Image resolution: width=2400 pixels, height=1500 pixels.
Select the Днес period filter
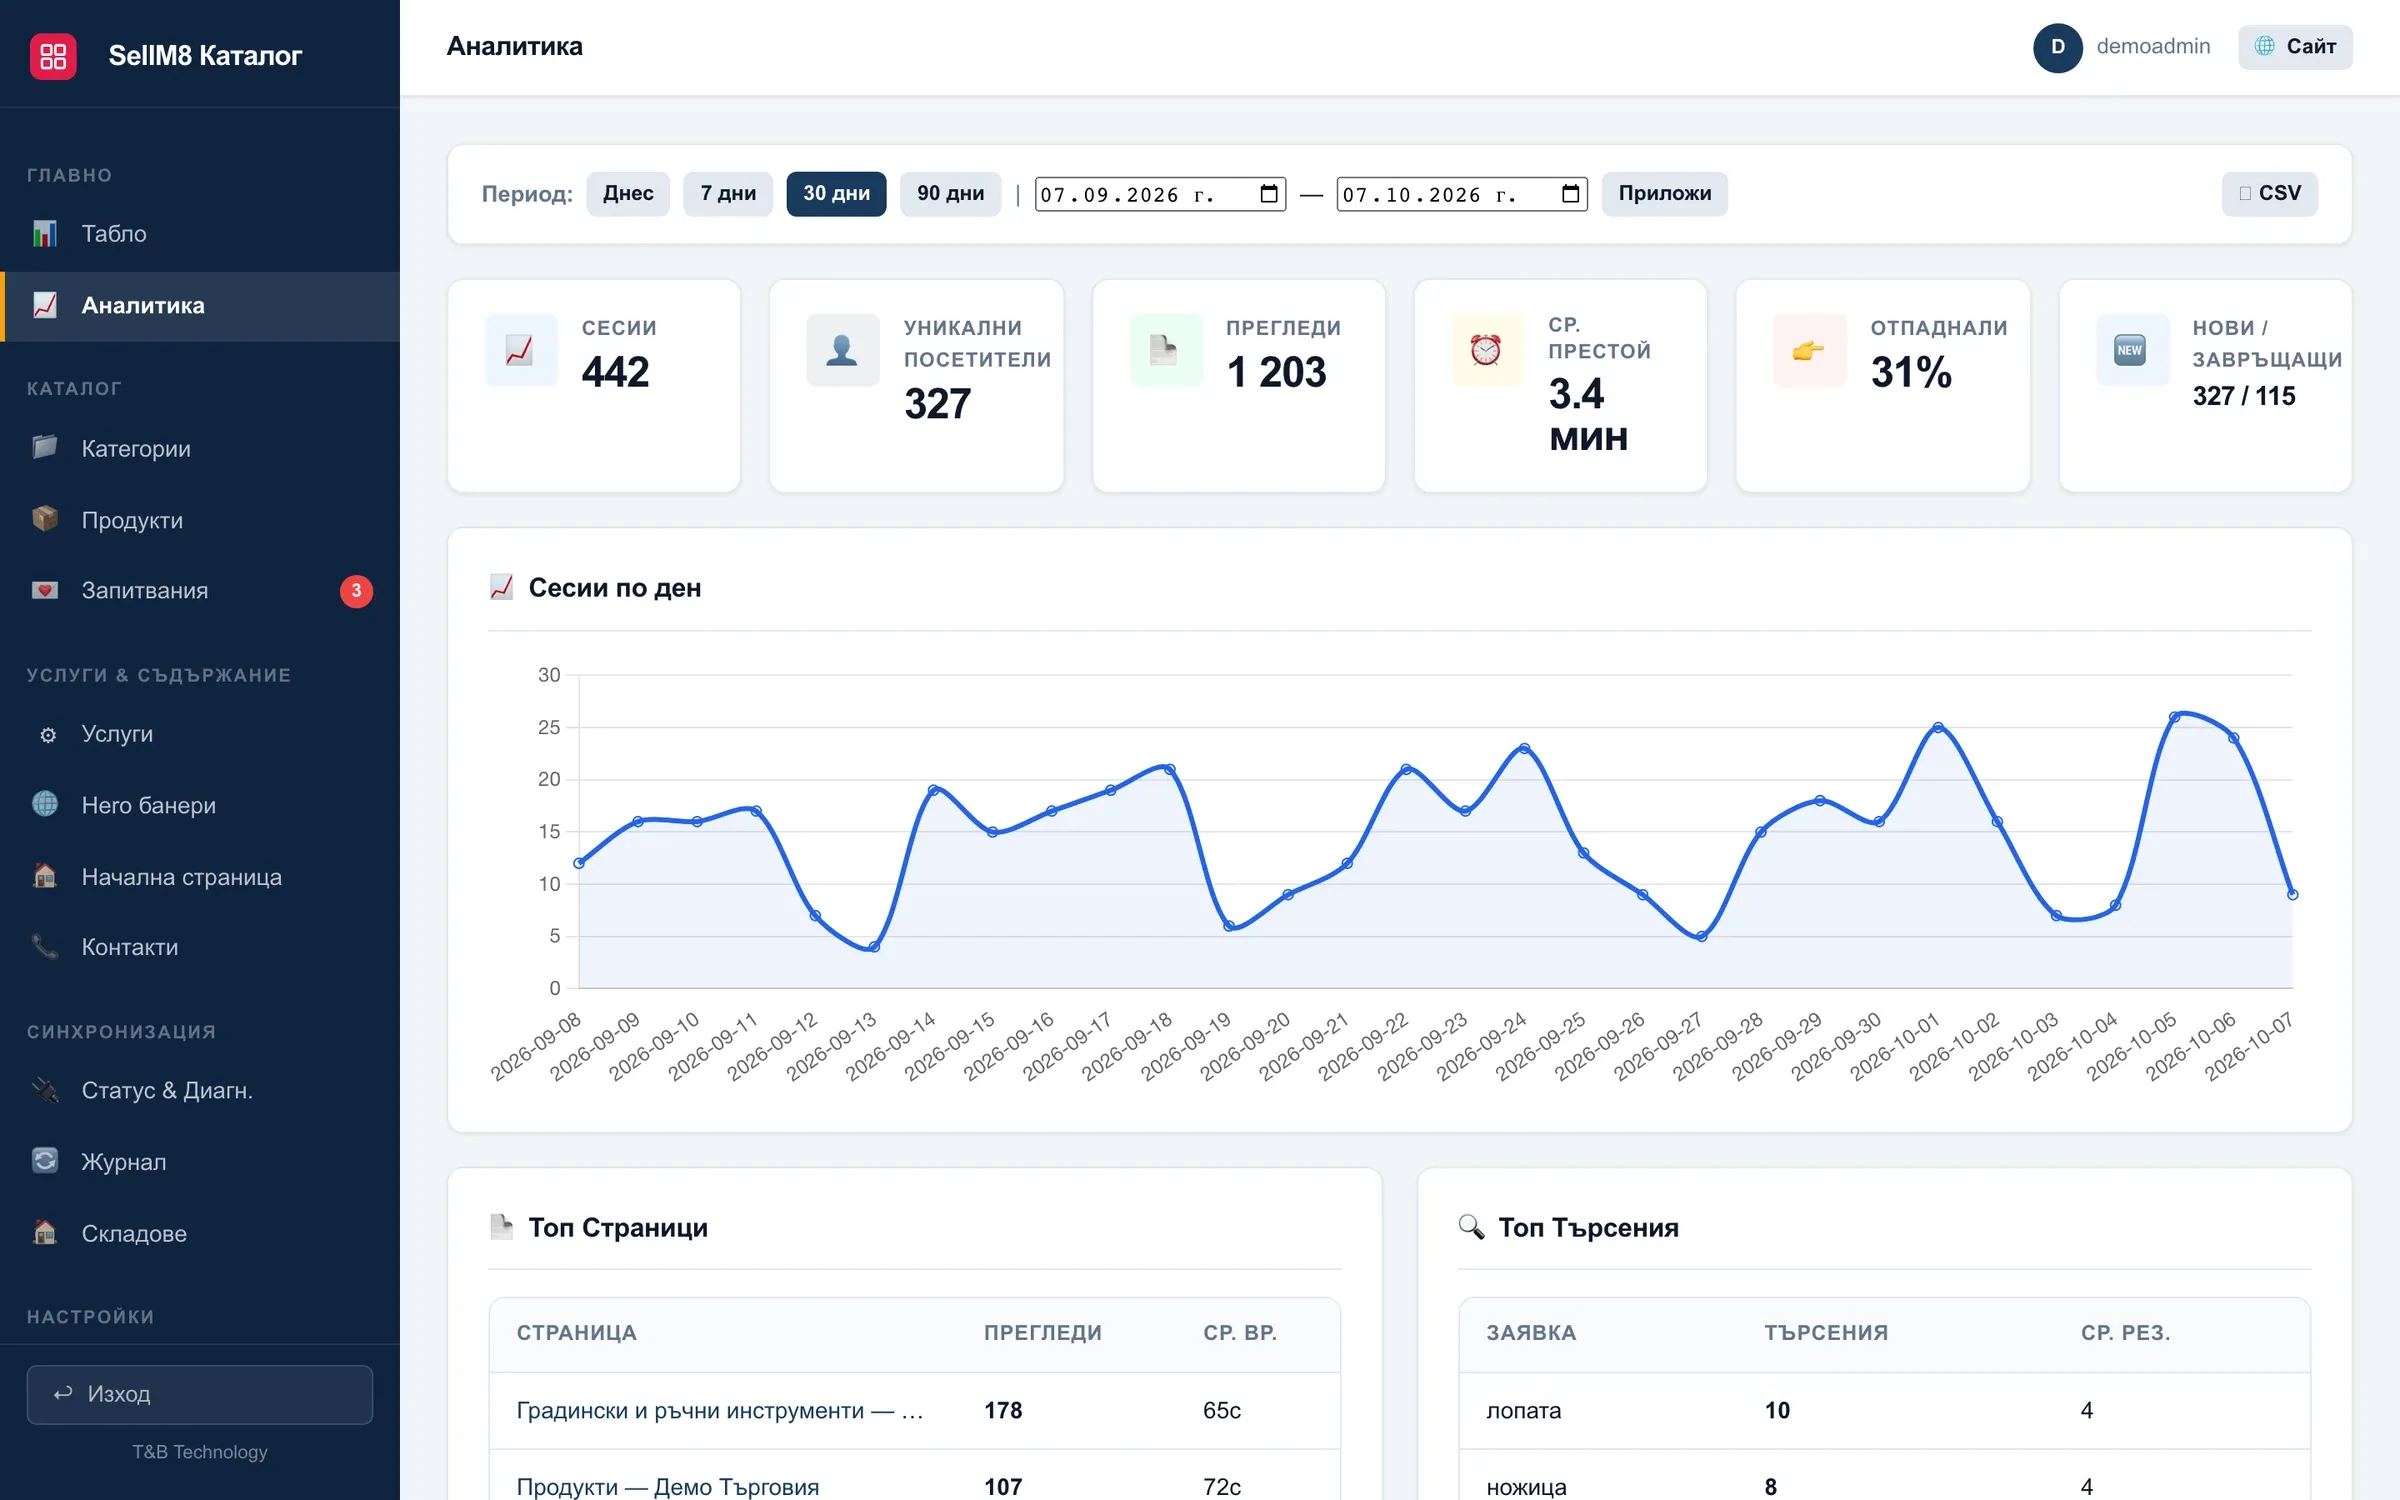[628, 194]
